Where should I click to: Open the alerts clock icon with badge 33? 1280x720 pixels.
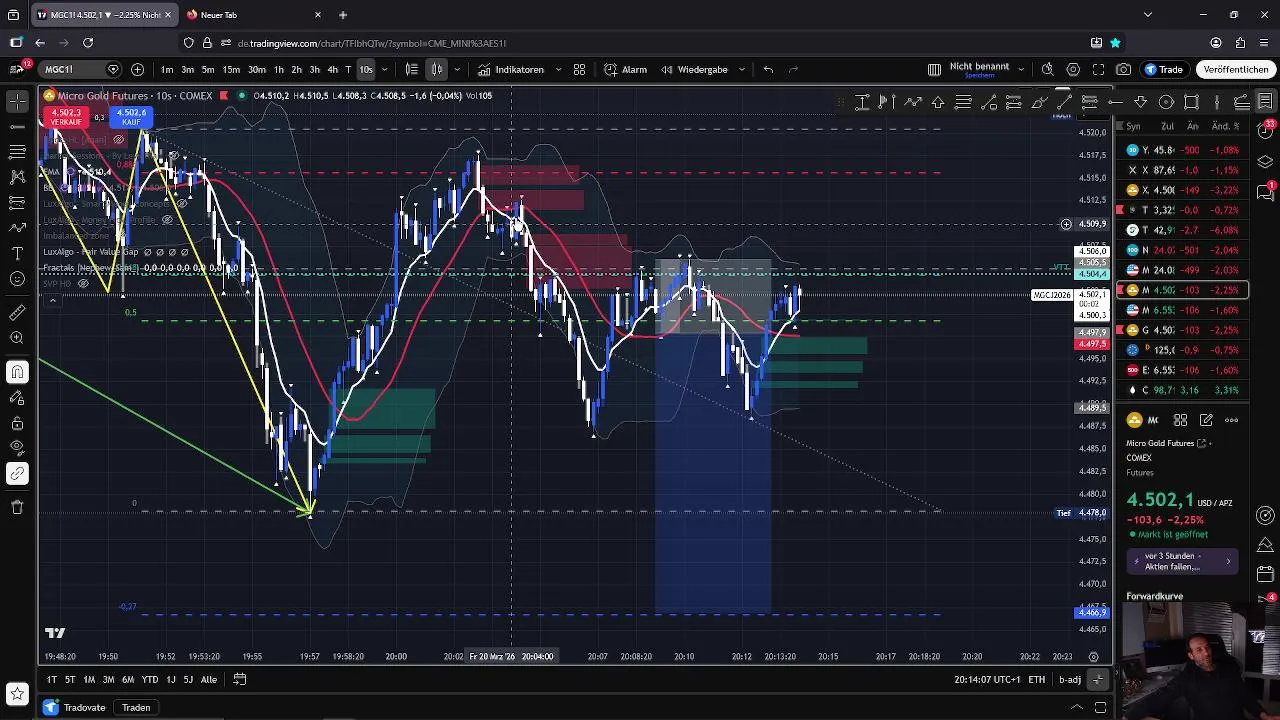tap(1265, 131)
